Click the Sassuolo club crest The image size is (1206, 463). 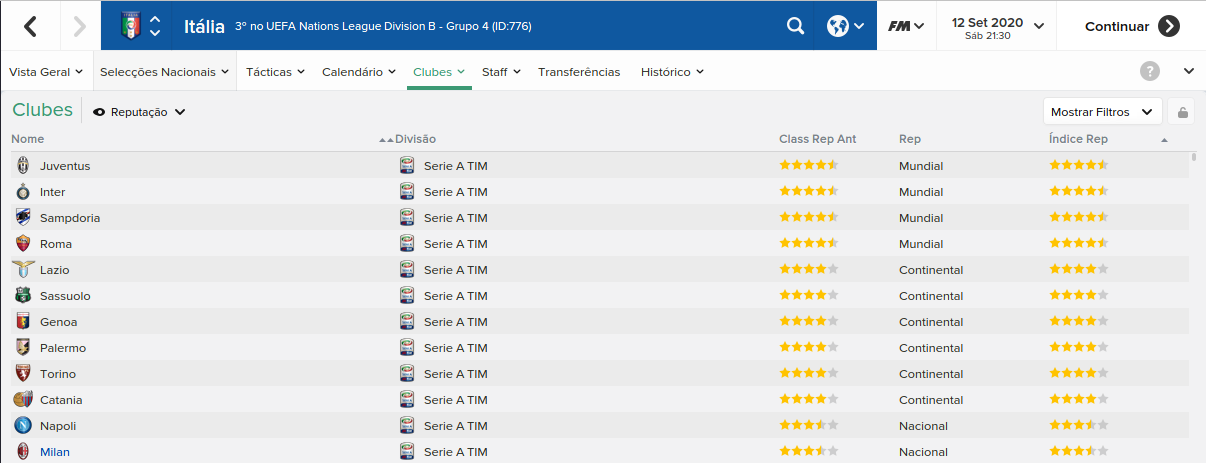click(x=23, y=295)
